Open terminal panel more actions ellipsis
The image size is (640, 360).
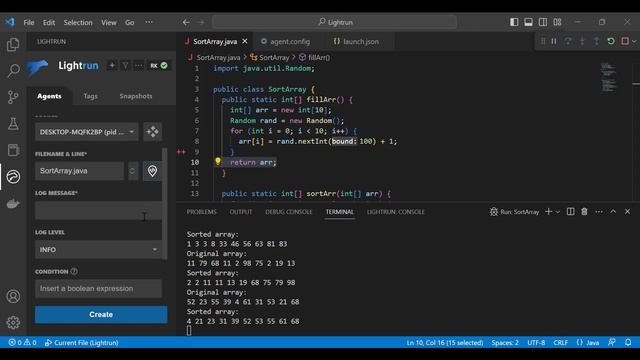[x=599, y=211]
